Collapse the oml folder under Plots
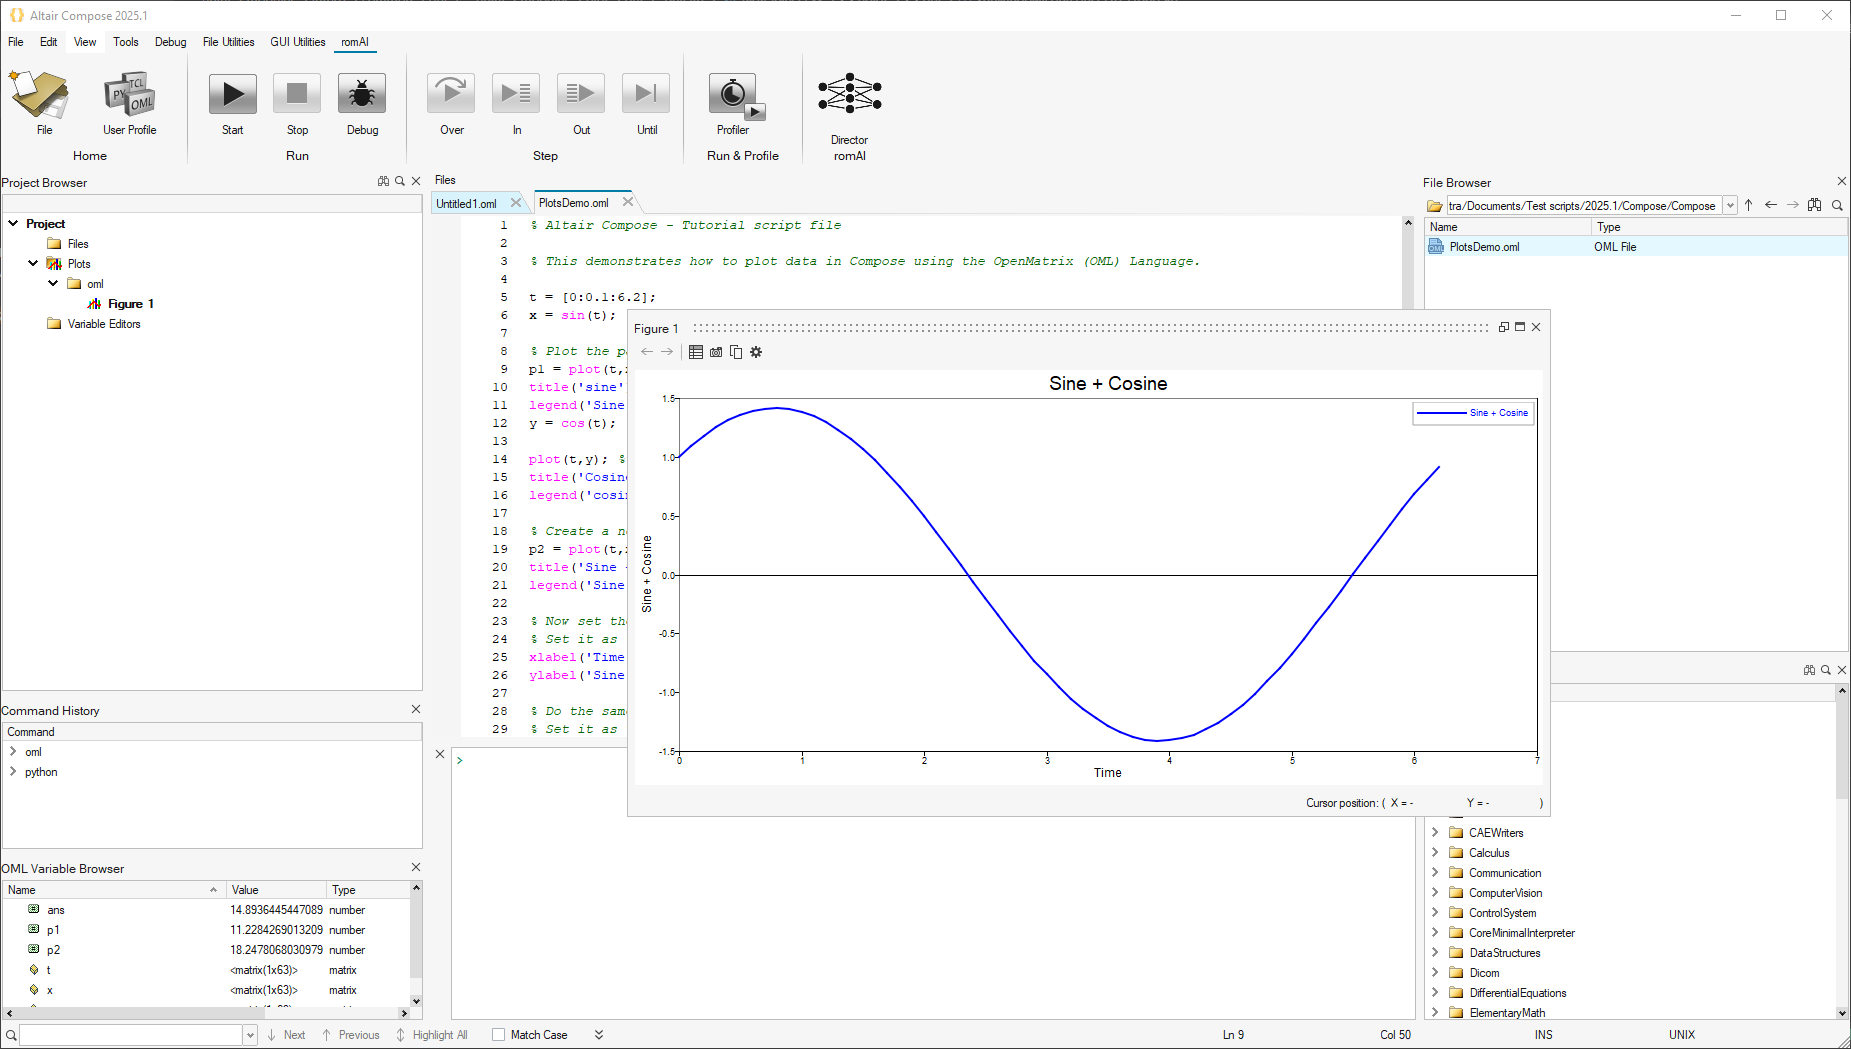This screenshot has height=1049, width=1851. [x=53, y=283]
